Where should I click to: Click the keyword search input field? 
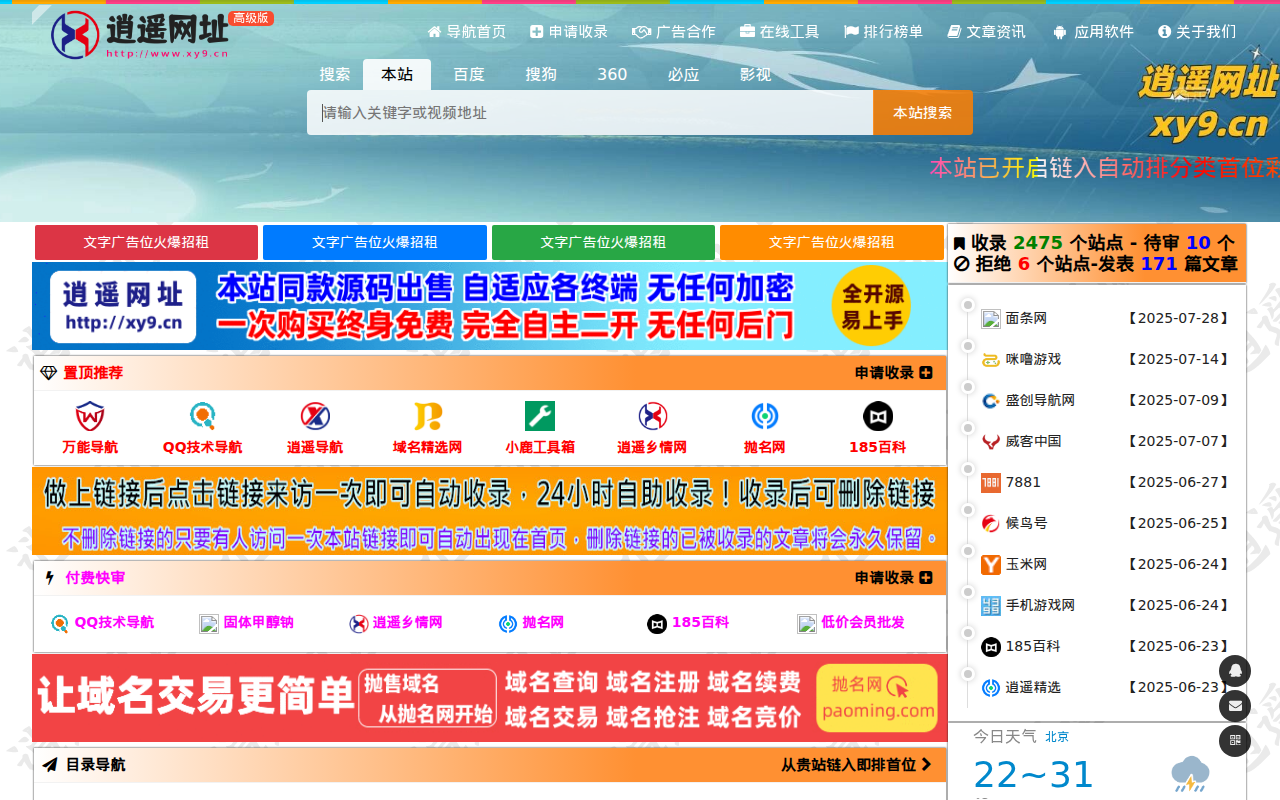(590, 113)
